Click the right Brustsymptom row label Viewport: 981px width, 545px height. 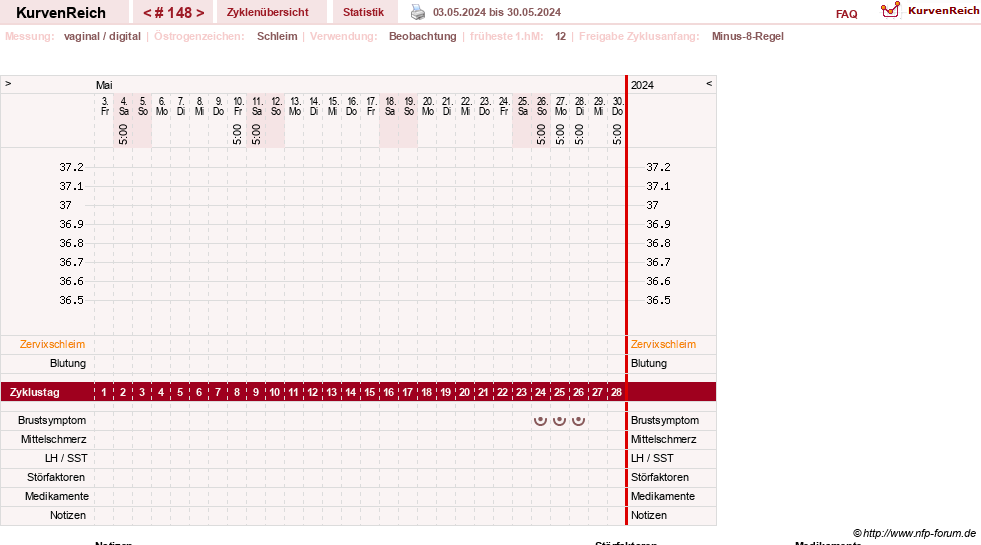pyautogui.click(x=664, y=420)
